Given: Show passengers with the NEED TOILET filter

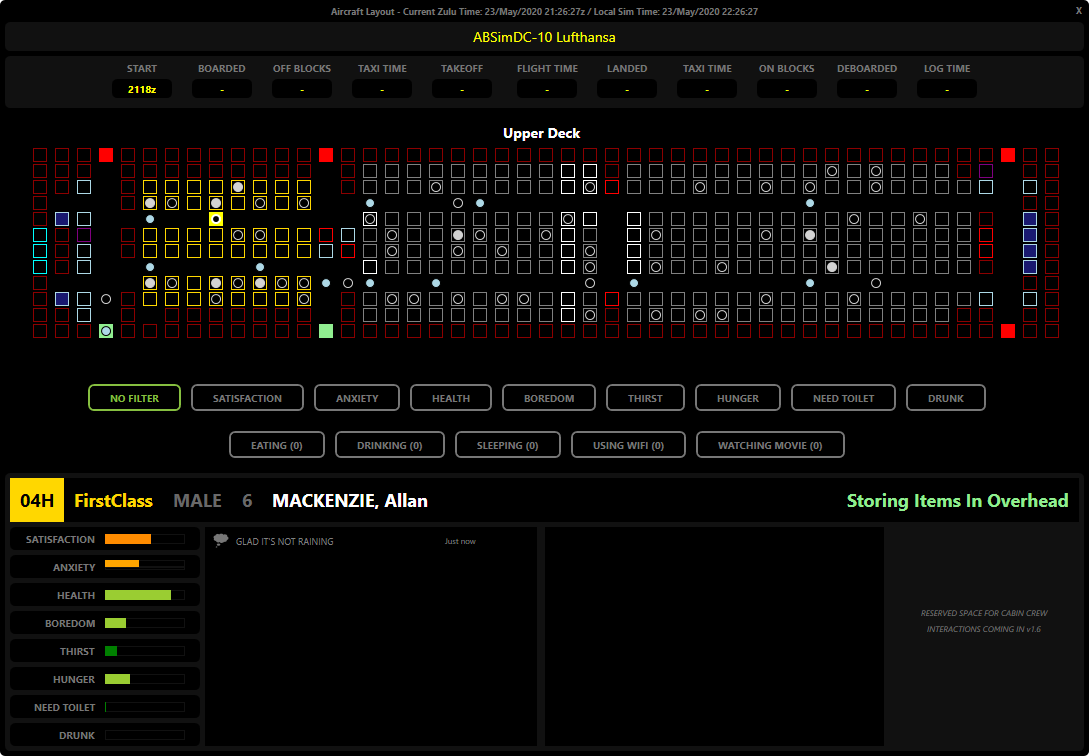Looking at the screenshot, I should coord(843,398).
